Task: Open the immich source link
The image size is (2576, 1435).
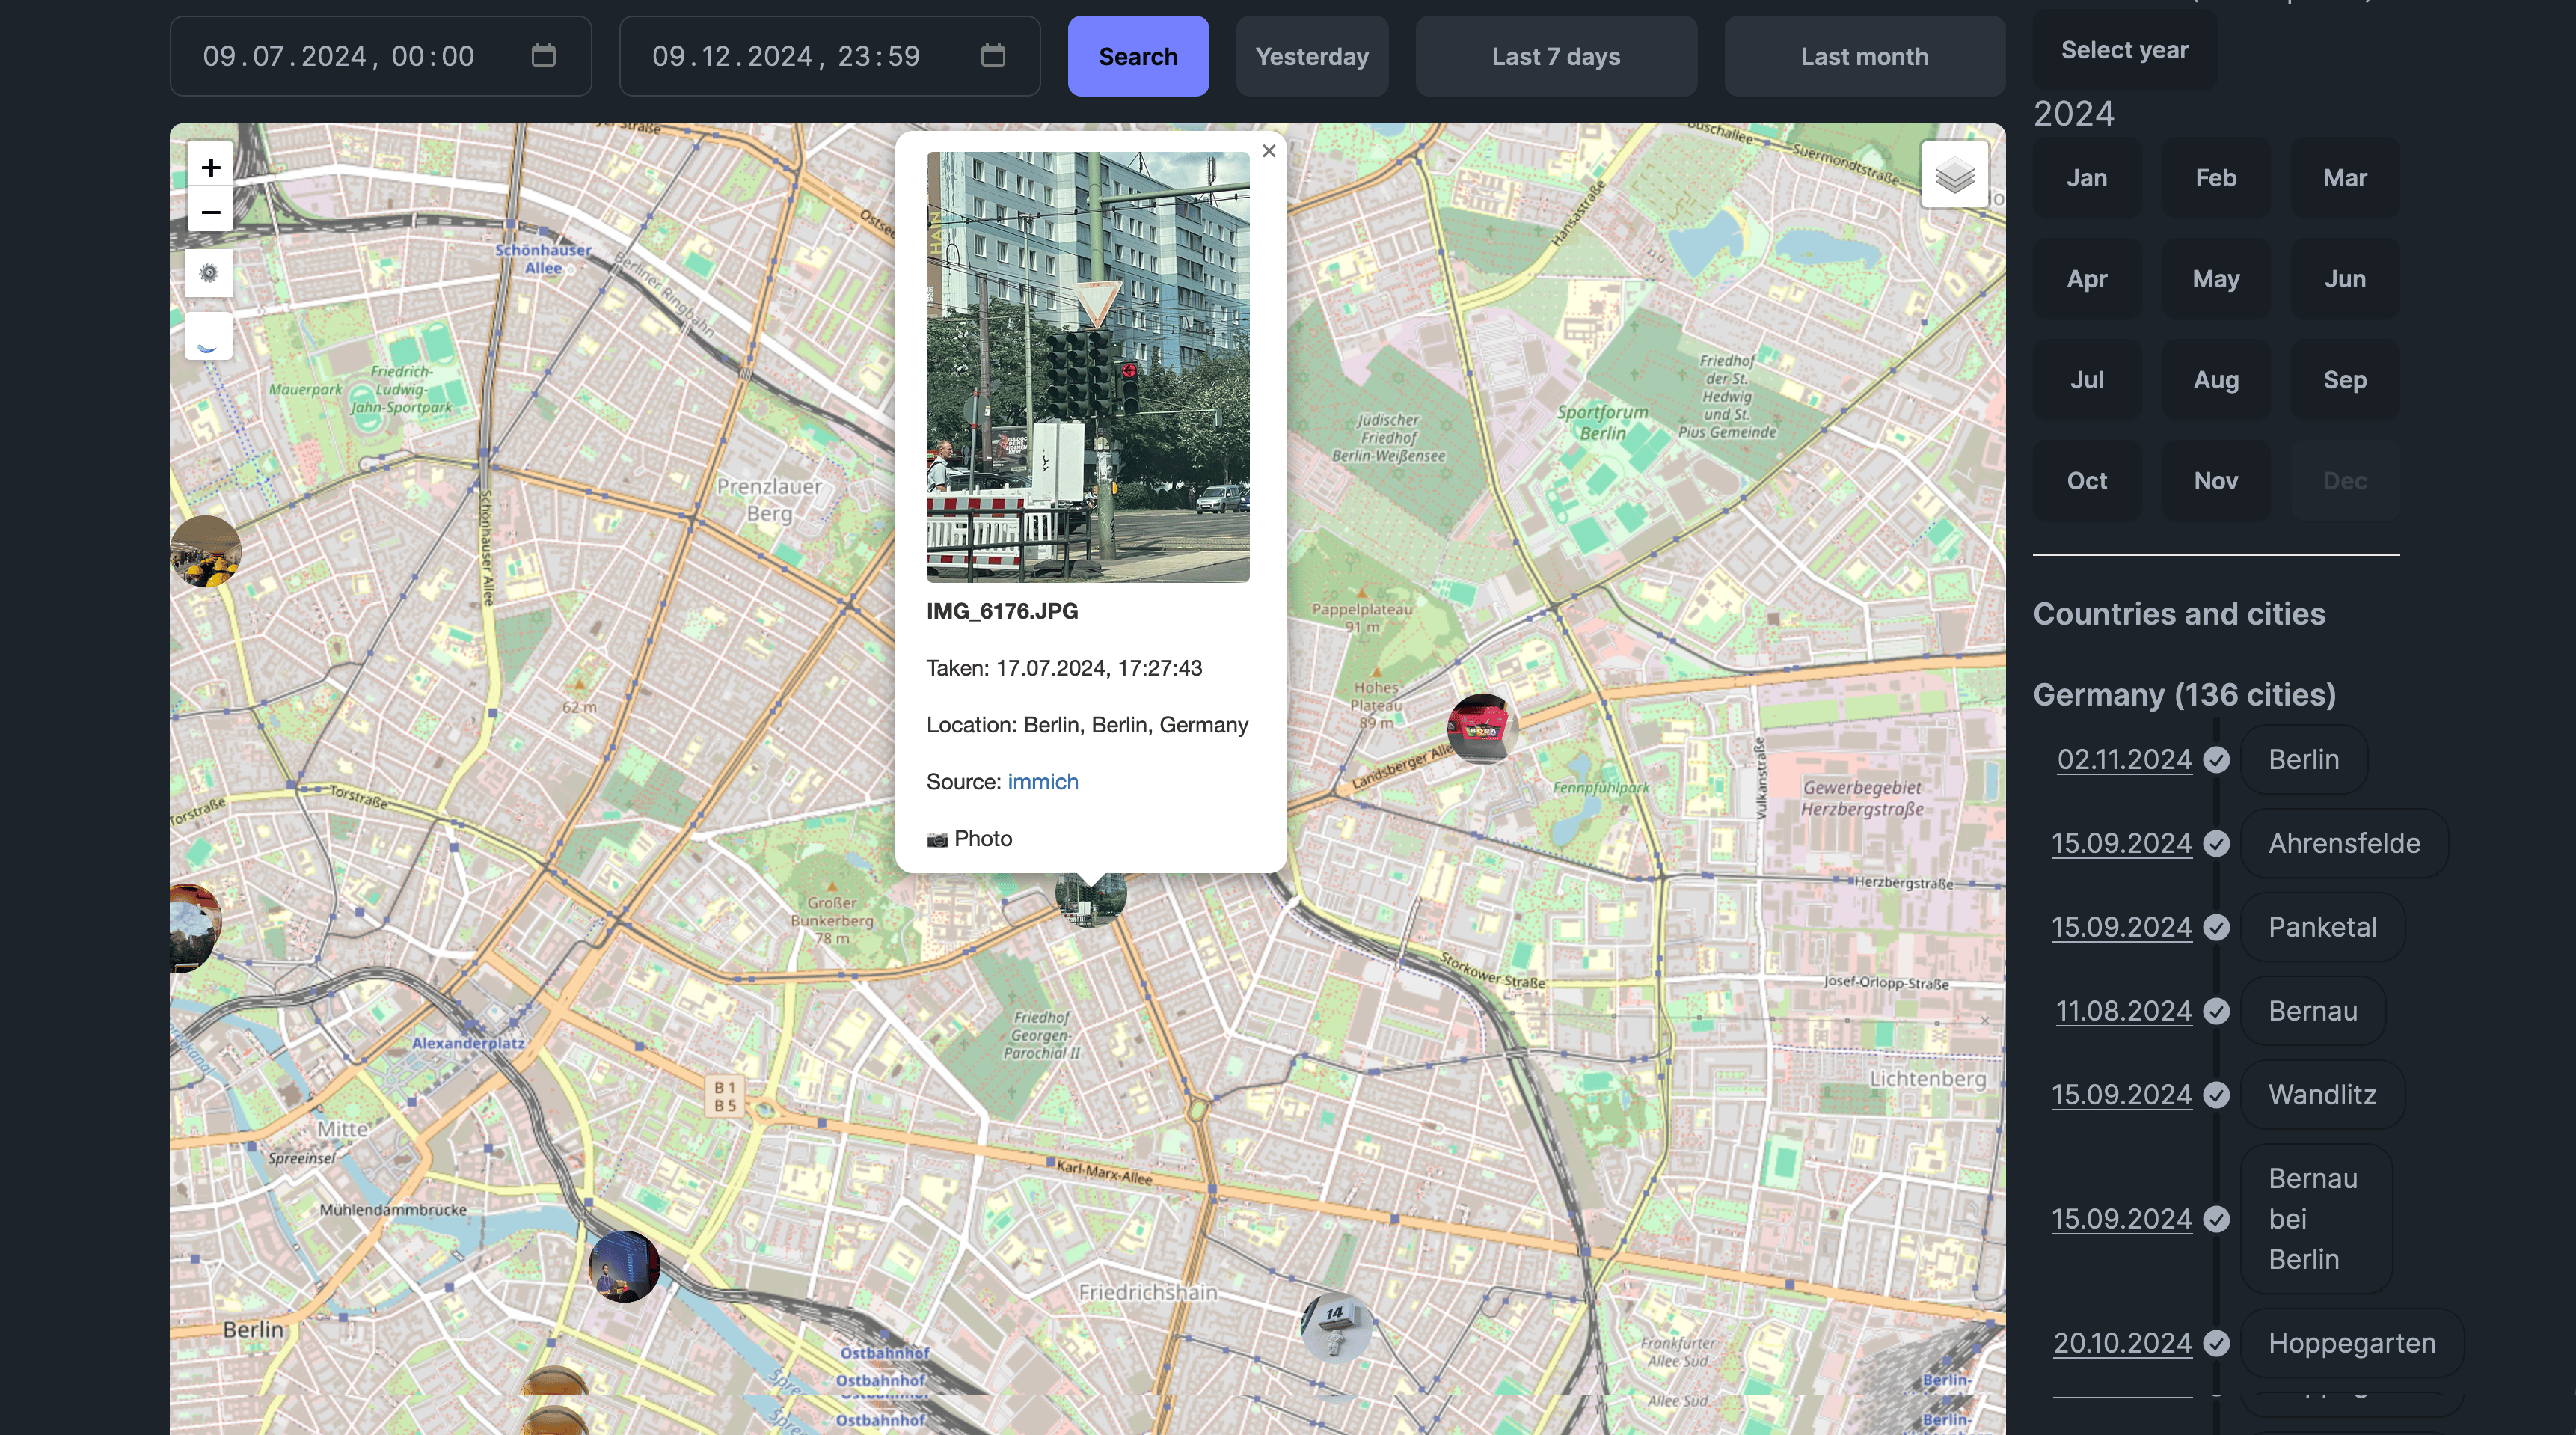Action: click(x=1043, y=781)
